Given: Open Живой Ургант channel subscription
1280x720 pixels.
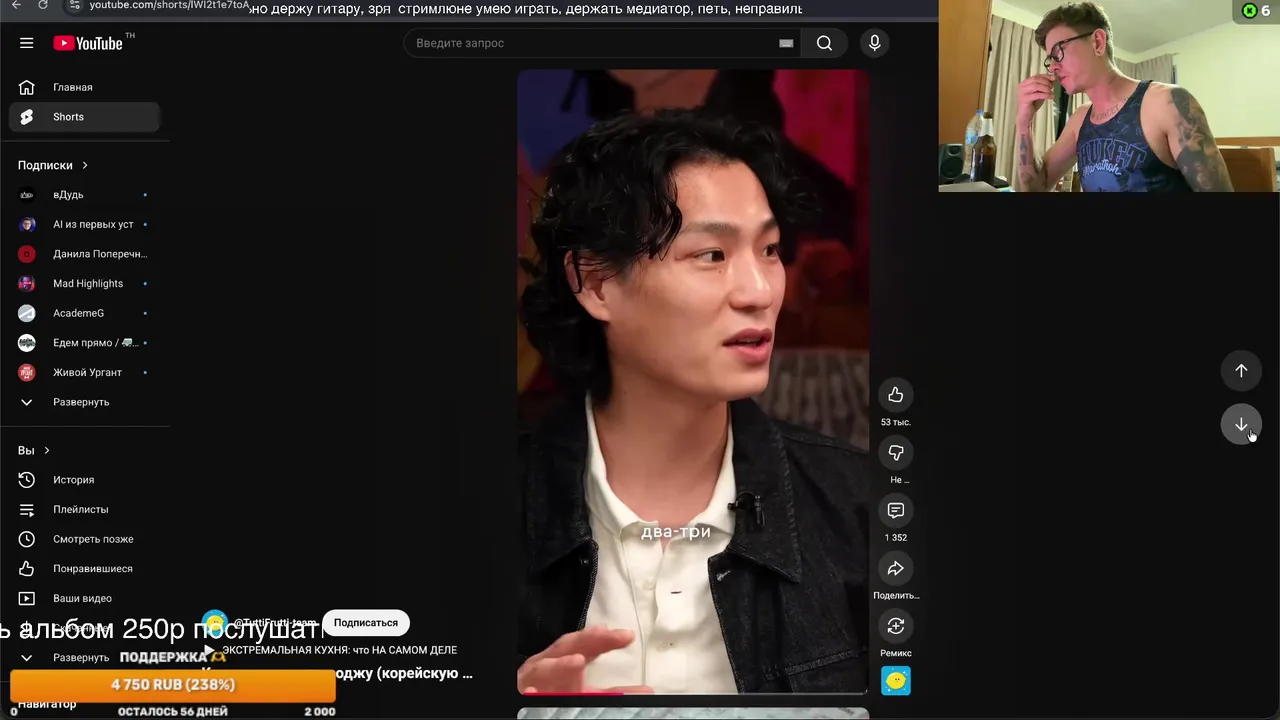Looking at the screenshot, I should 85,372.
